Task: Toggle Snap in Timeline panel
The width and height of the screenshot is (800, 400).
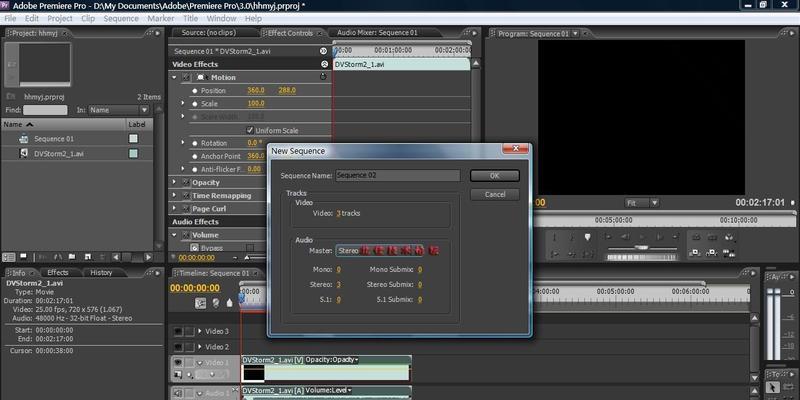Action: tap(201, 303)
